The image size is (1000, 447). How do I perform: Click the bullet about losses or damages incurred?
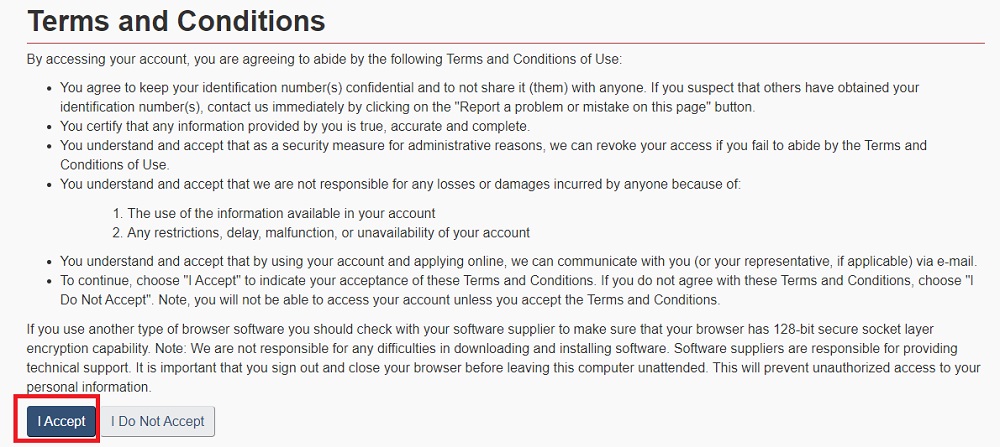click(x=401, y=184)
